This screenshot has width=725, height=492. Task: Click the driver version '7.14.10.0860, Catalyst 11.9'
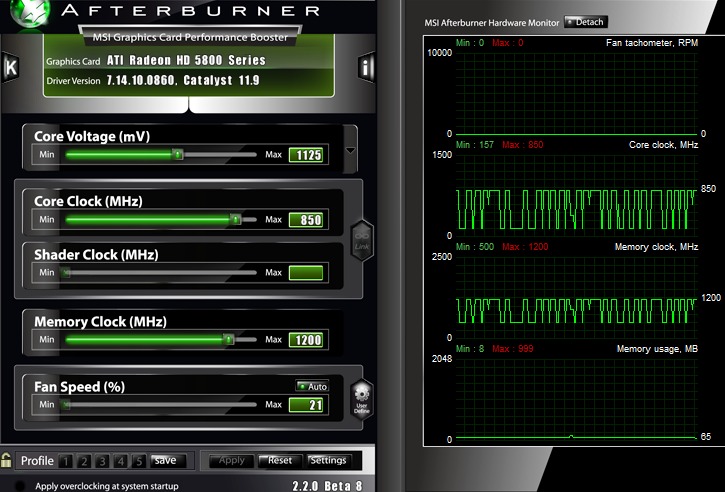coord(183,80)
